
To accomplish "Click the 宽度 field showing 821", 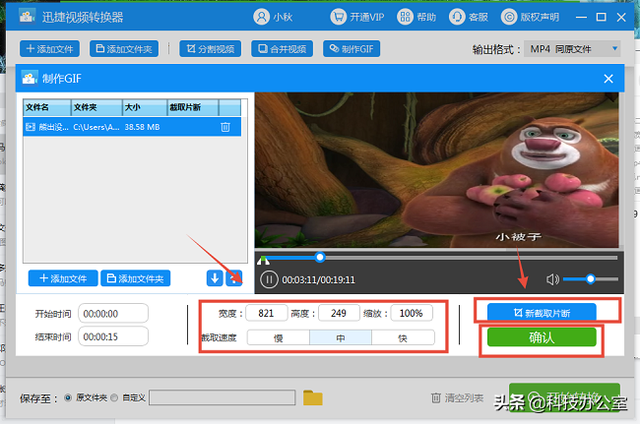I will [266, 313].
